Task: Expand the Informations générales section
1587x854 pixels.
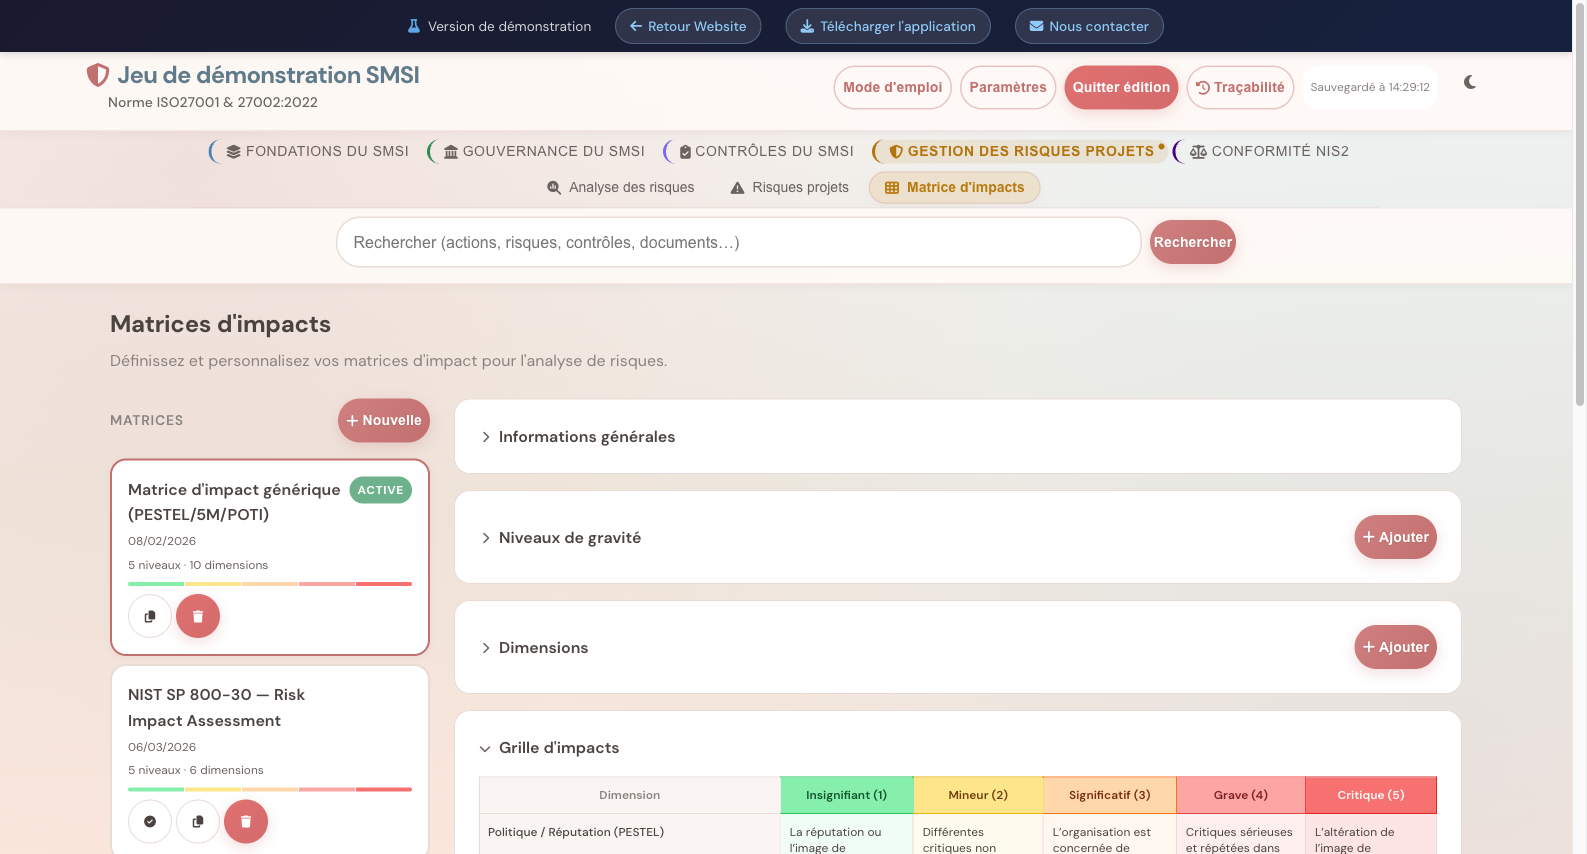Action: (586, 437)
